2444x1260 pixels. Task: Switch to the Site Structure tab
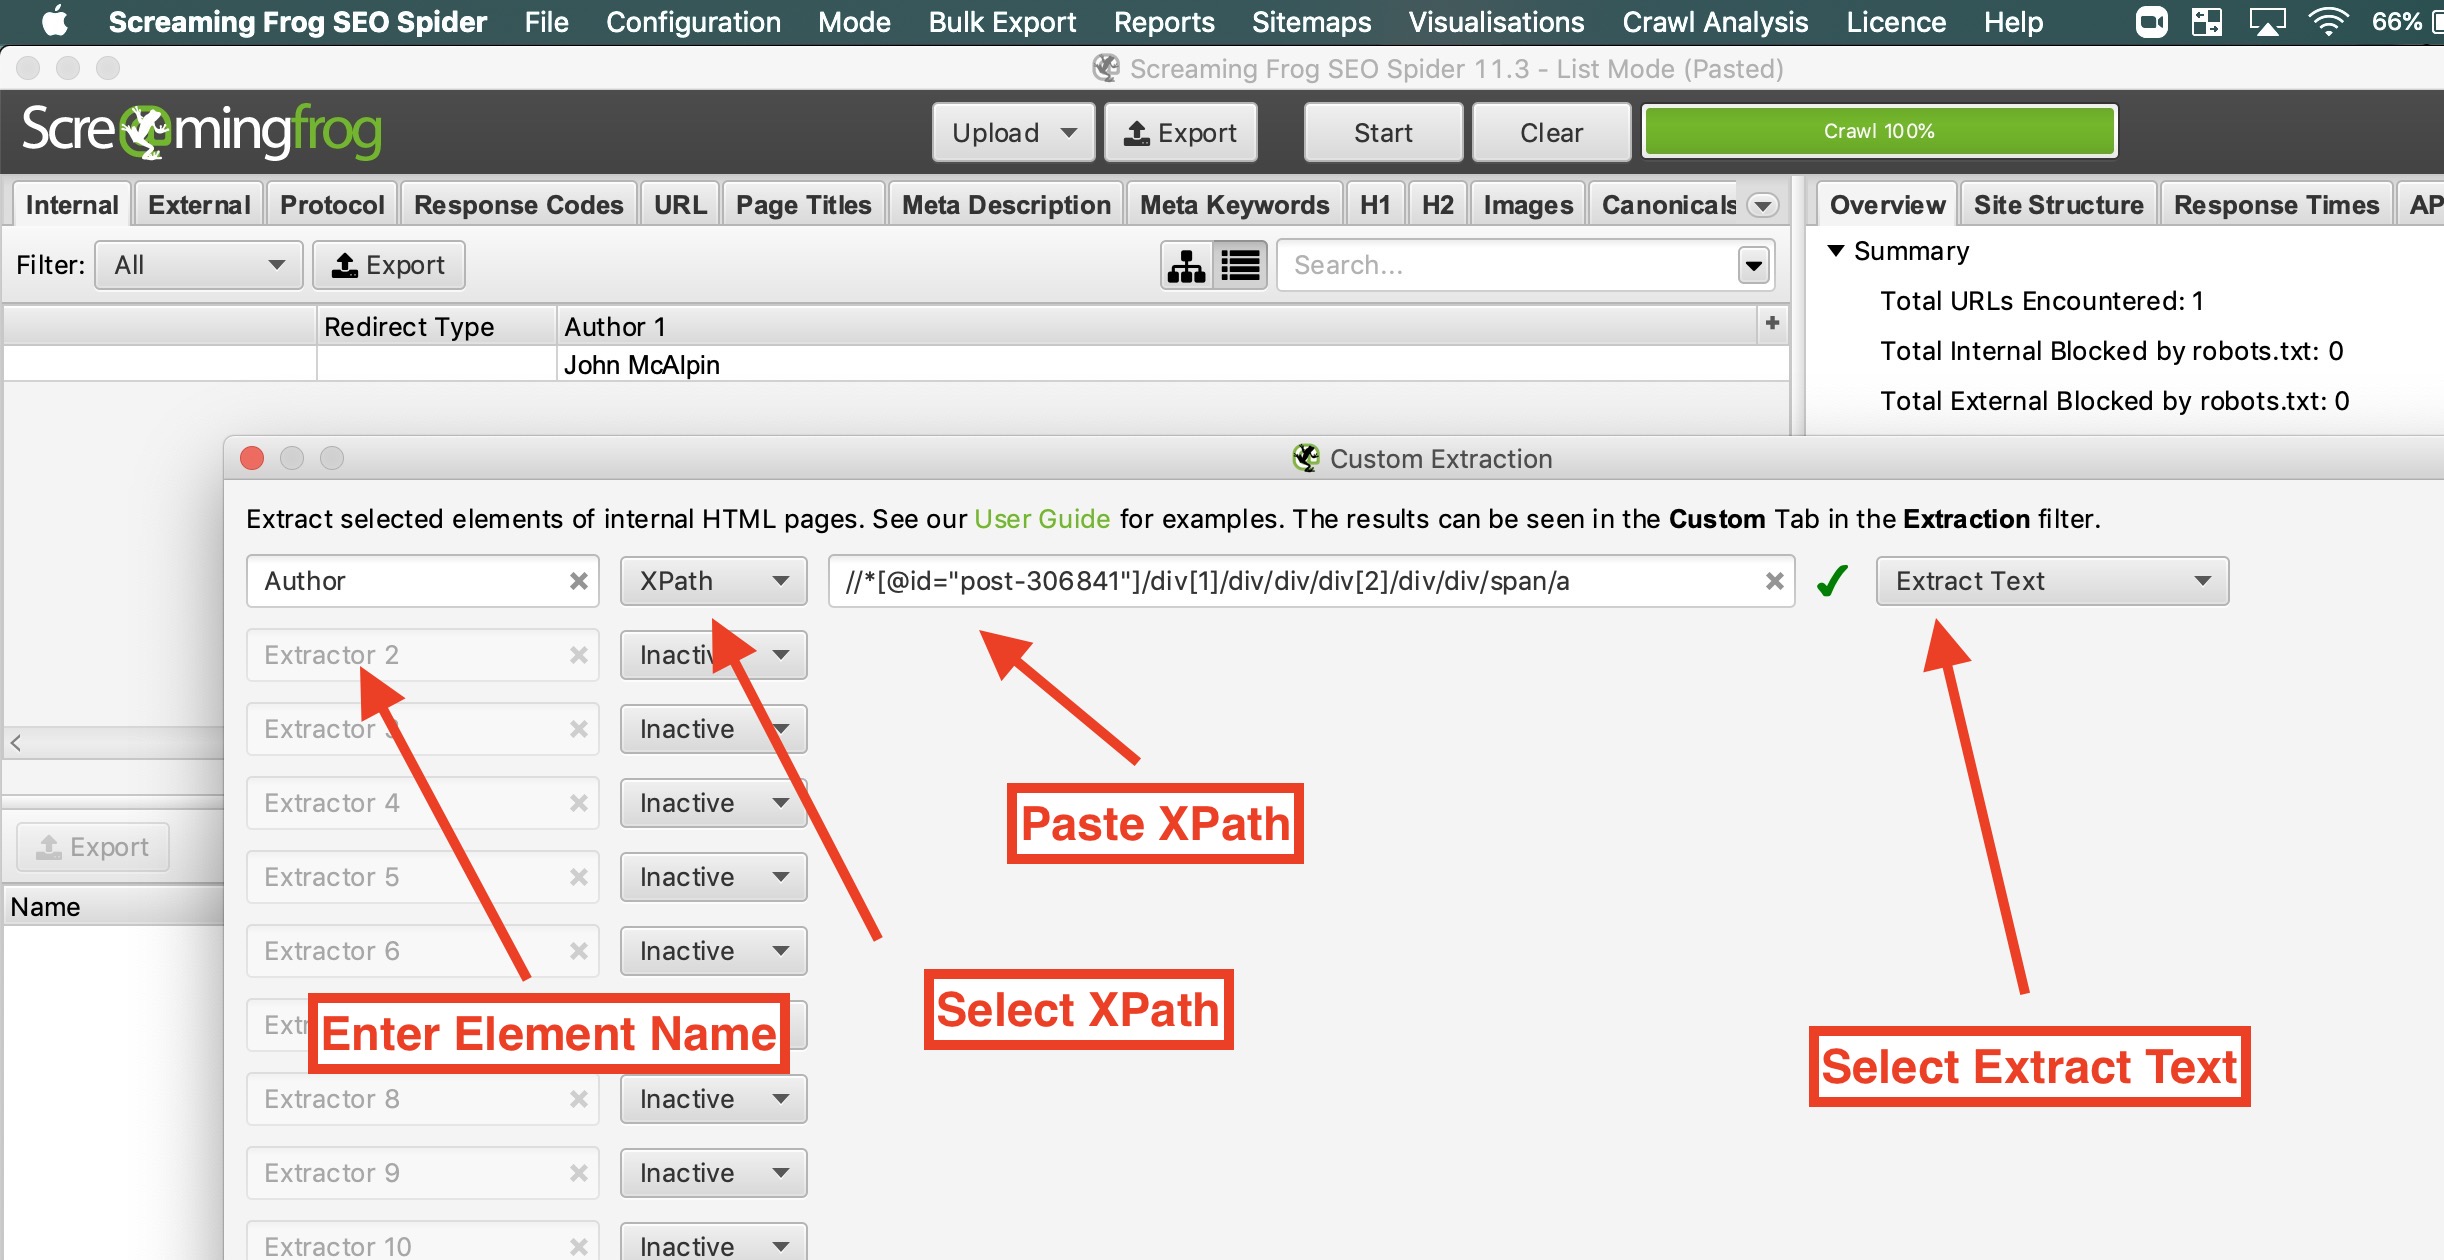pyautogui.click(x=2059, y=204)
